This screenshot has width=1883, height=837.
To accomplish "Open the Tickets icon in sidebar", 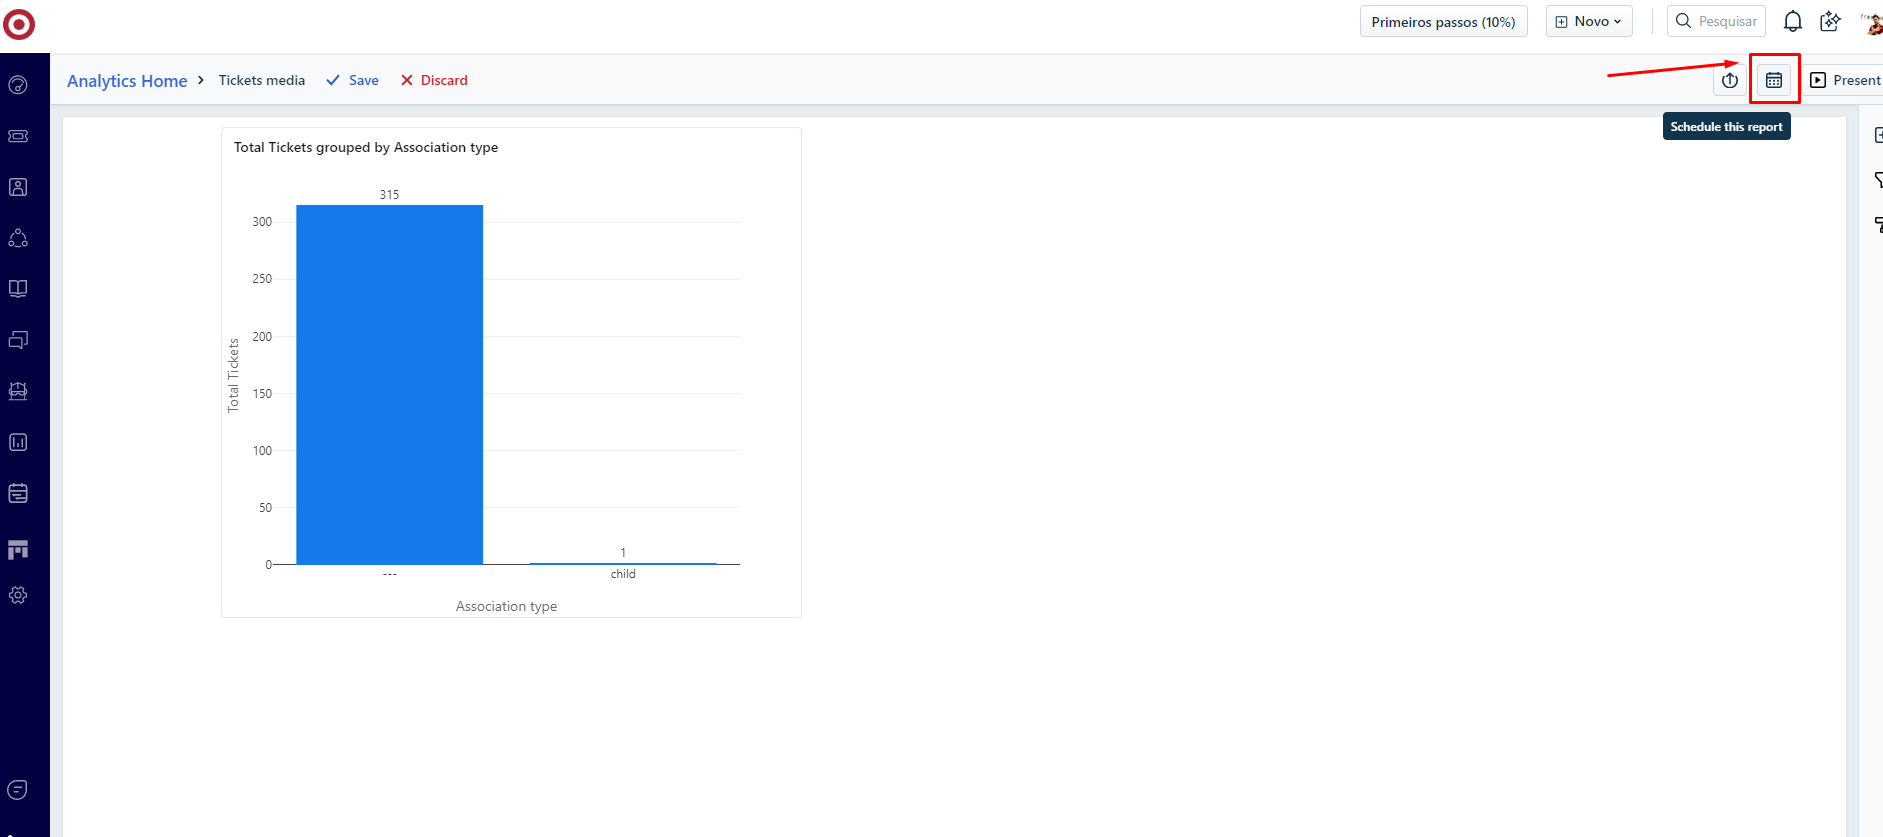I will pyautogui.click(x=18, y=136).
